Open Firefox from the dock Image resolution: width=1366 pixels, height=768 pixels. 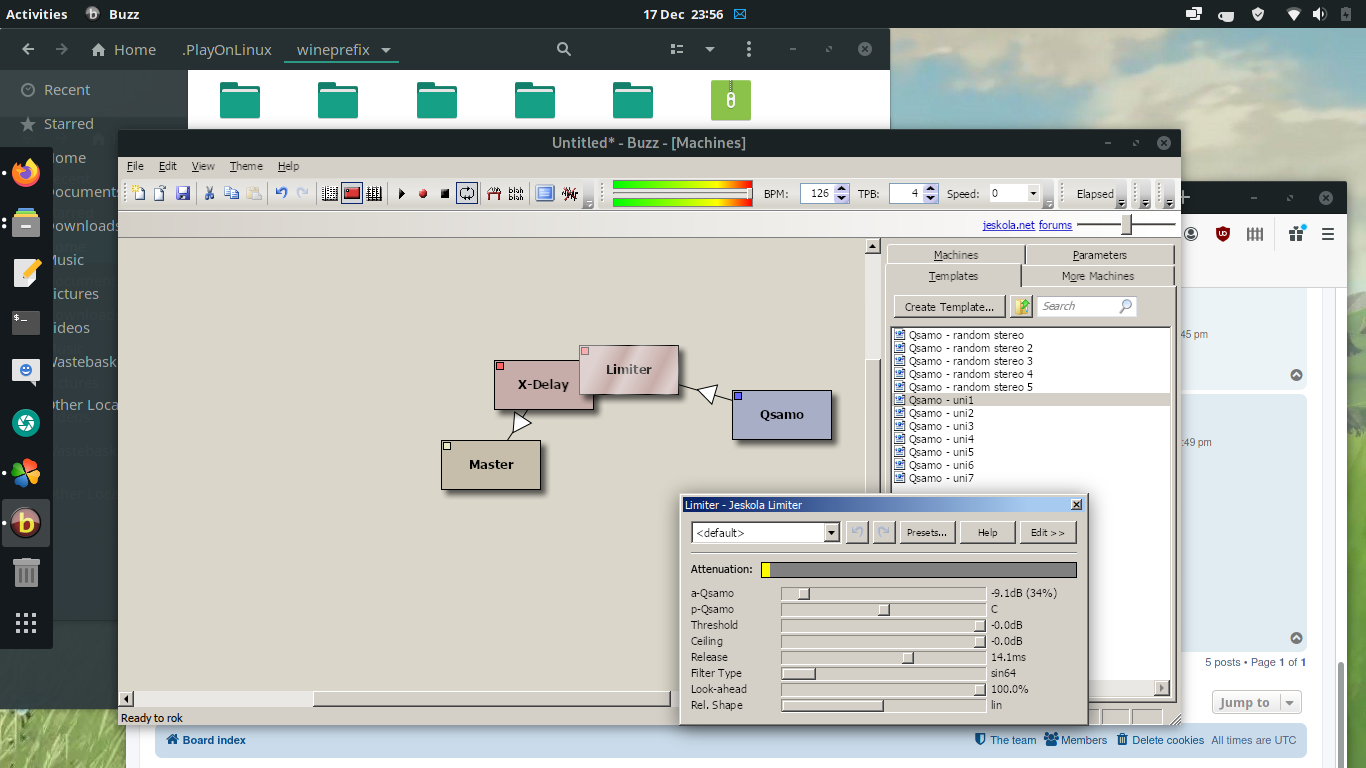(x=26, y=172)
